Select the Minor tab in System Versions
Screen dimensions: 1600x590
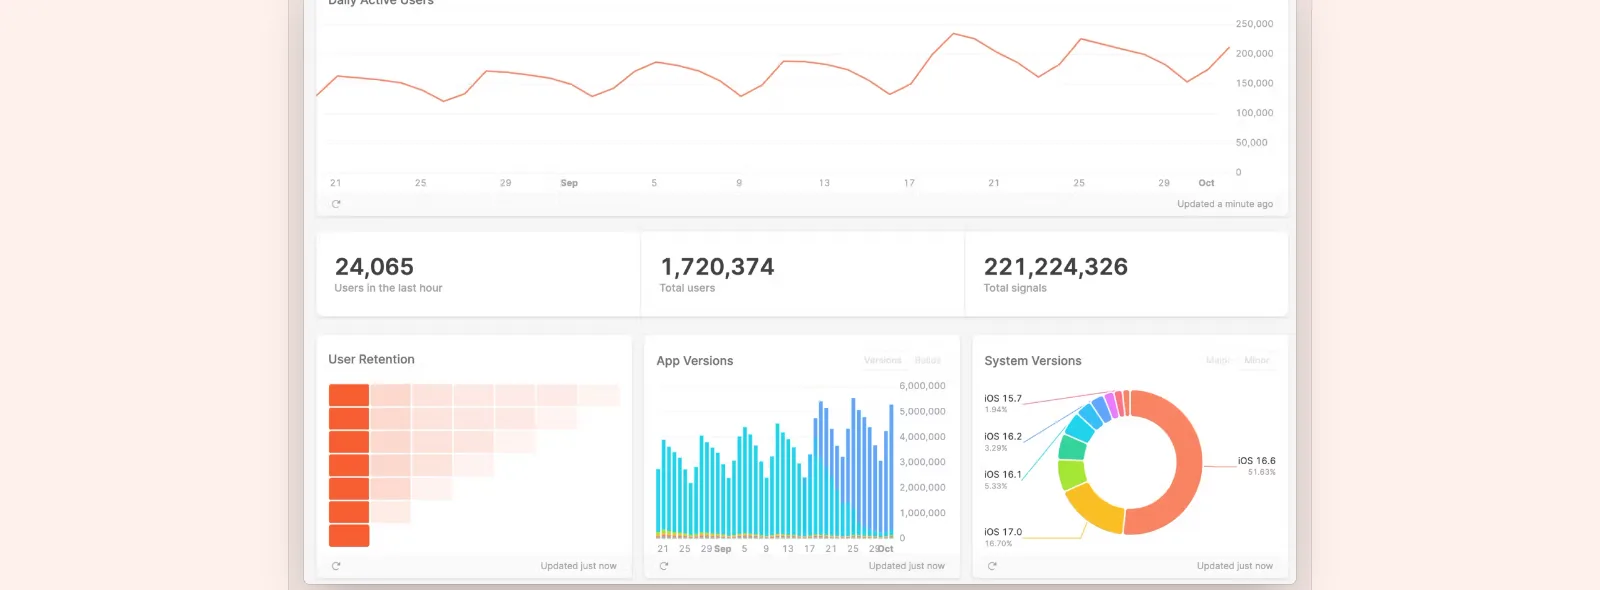pos(1257,361)
